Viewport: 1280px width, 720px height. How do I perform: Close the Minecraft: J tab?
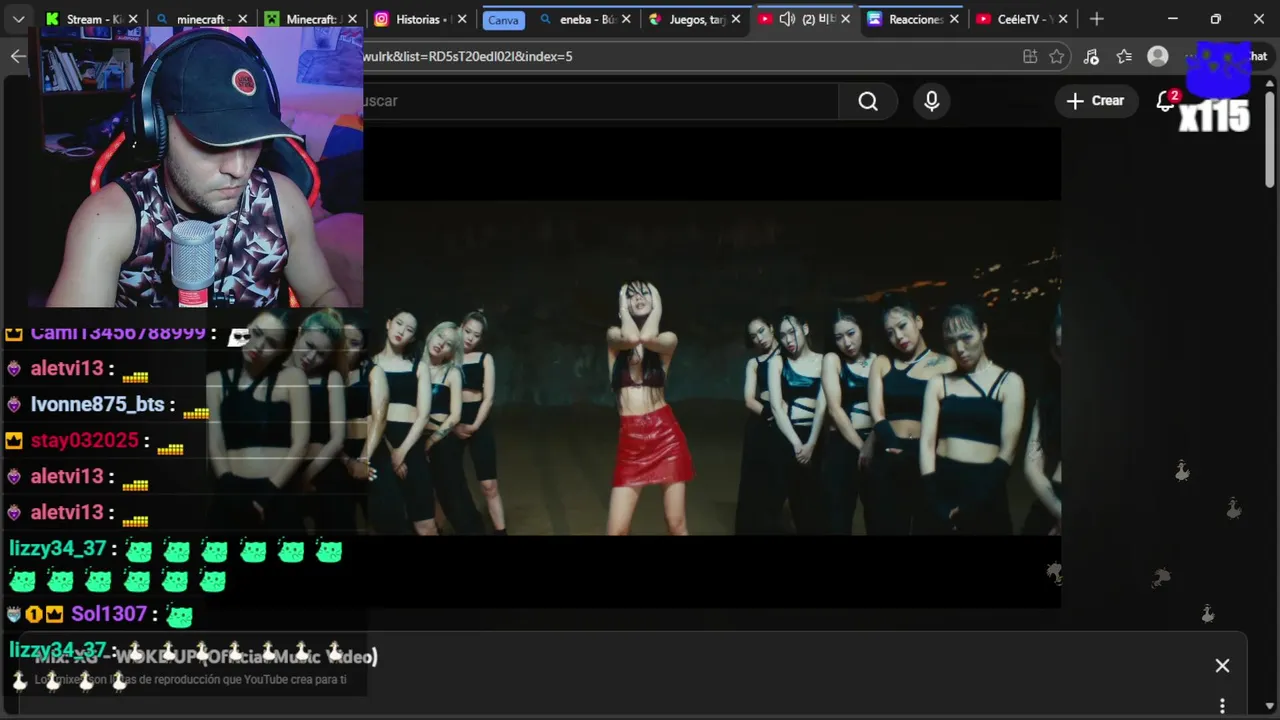tap(352, 19)
